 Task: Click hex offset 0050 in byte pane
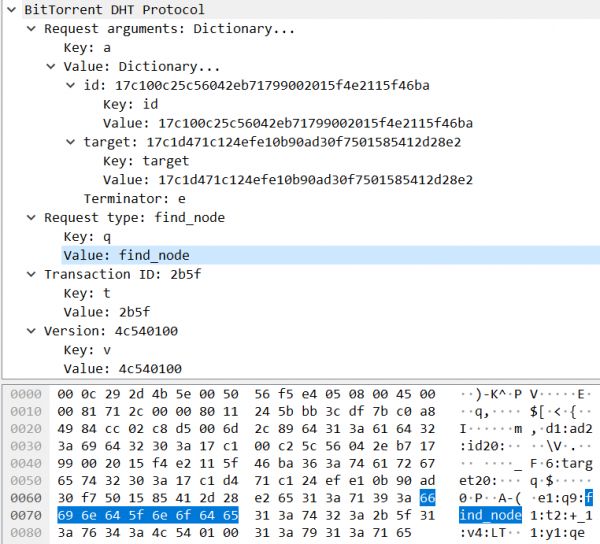coord(26,481)
